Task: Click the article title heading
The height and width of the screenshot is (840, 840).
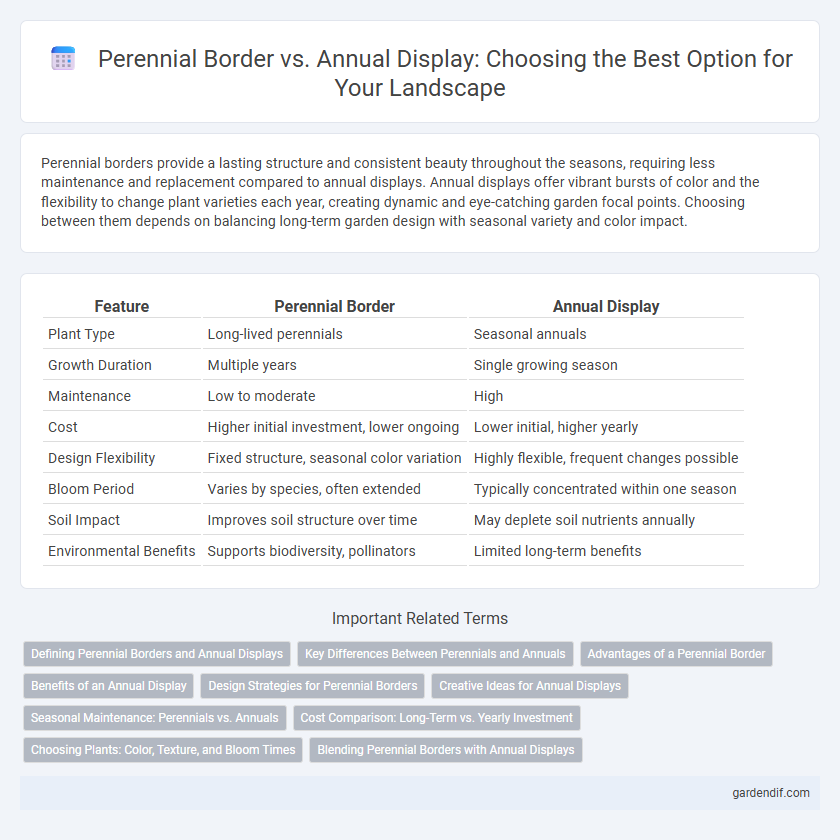Action: pos(420,73)
